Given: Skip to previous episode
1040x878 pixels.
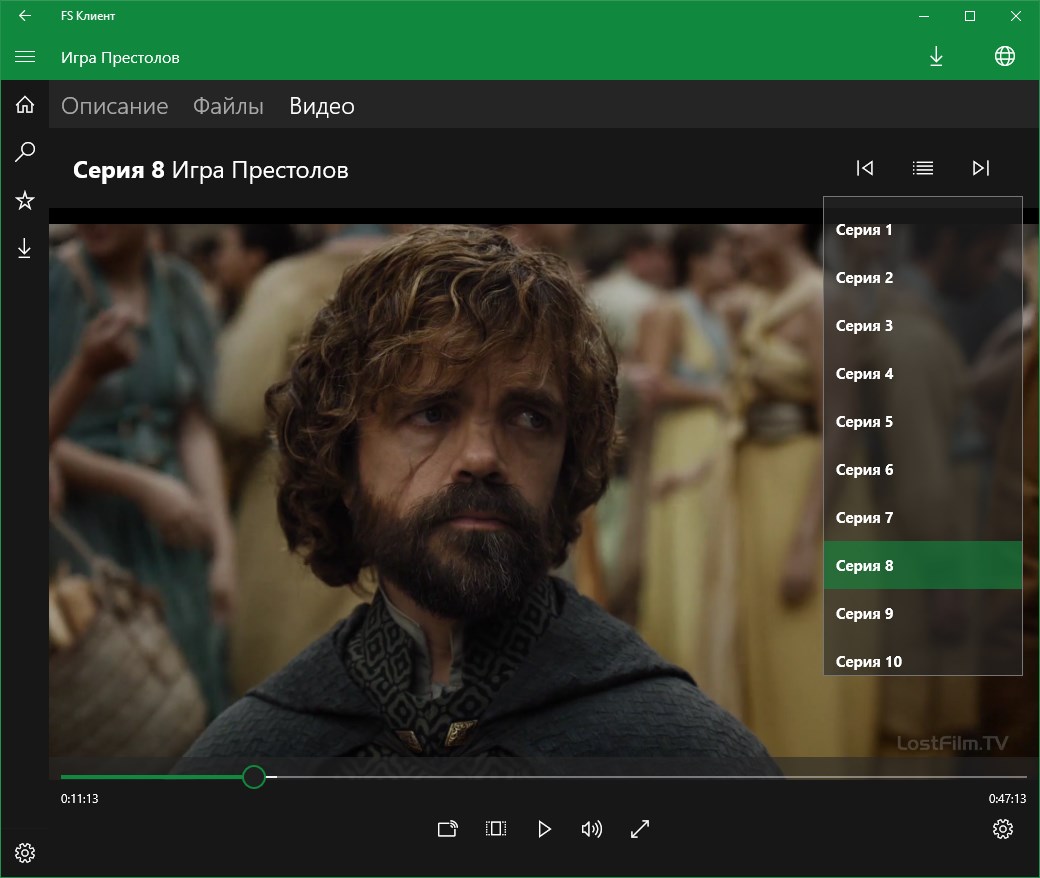Looking at the screenshot, I should [x=864, y=168].
